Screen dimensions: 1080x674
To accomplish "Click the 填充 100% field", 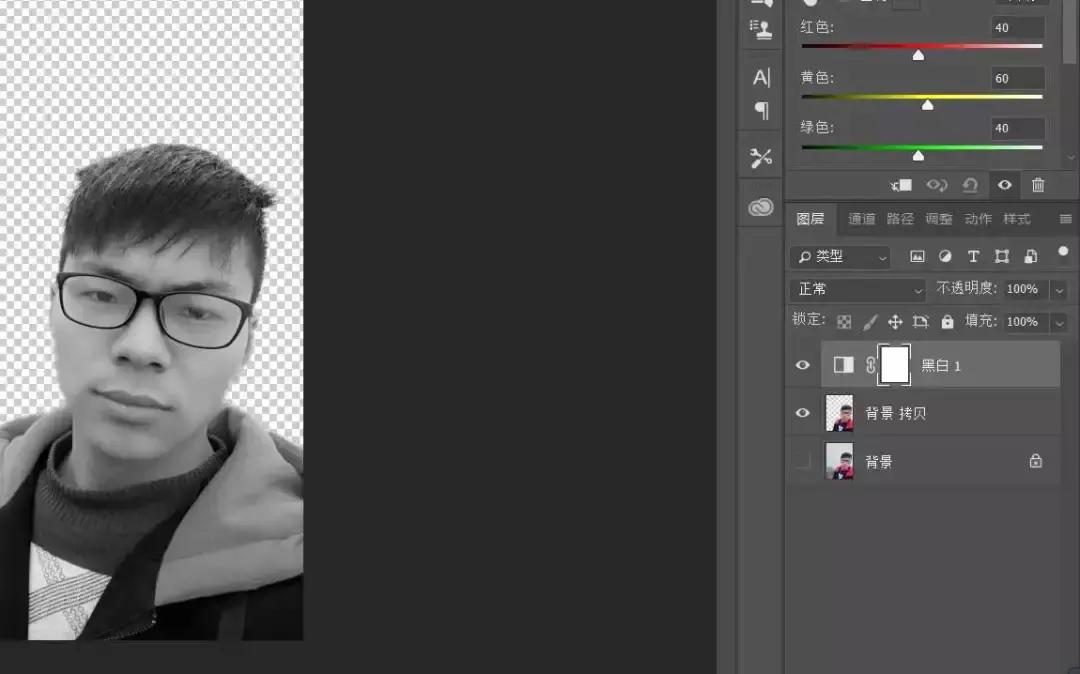I will [x=1025, y=322].
